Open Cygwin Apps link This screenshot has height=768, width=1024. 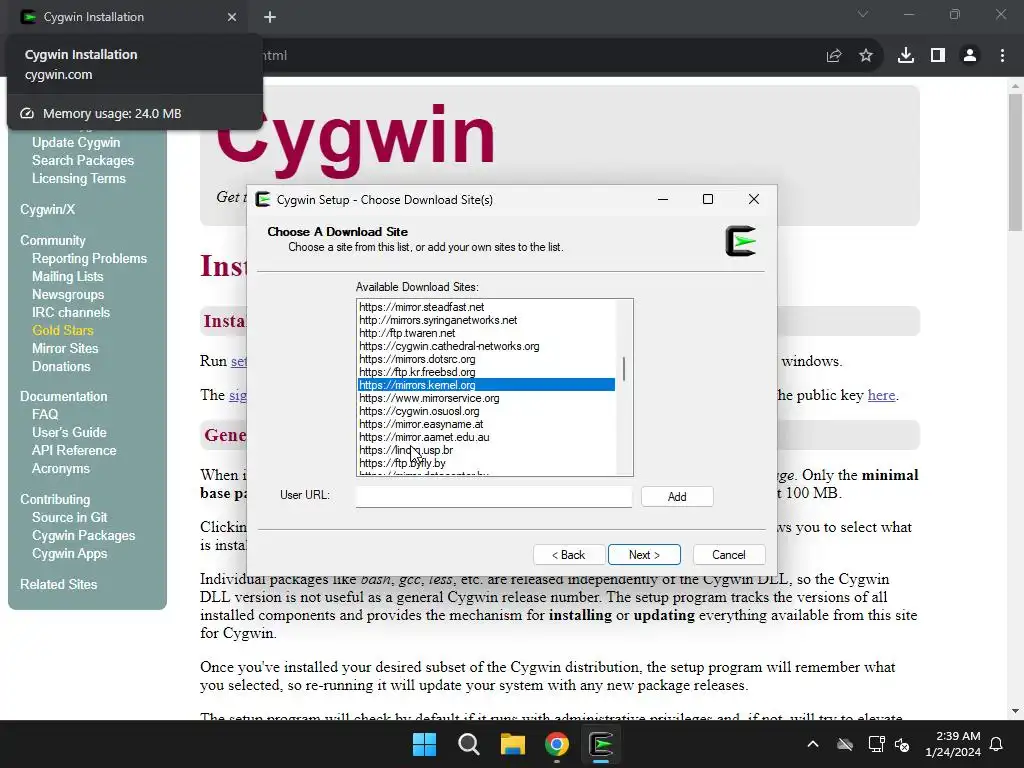70,553
